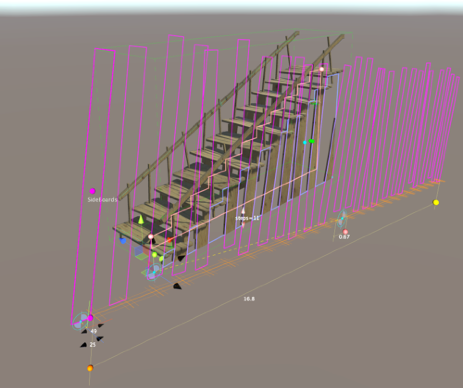Click the 49 value label
Image resolution: width=463 pixels, height=388 pixels.
tap(93, 331)
